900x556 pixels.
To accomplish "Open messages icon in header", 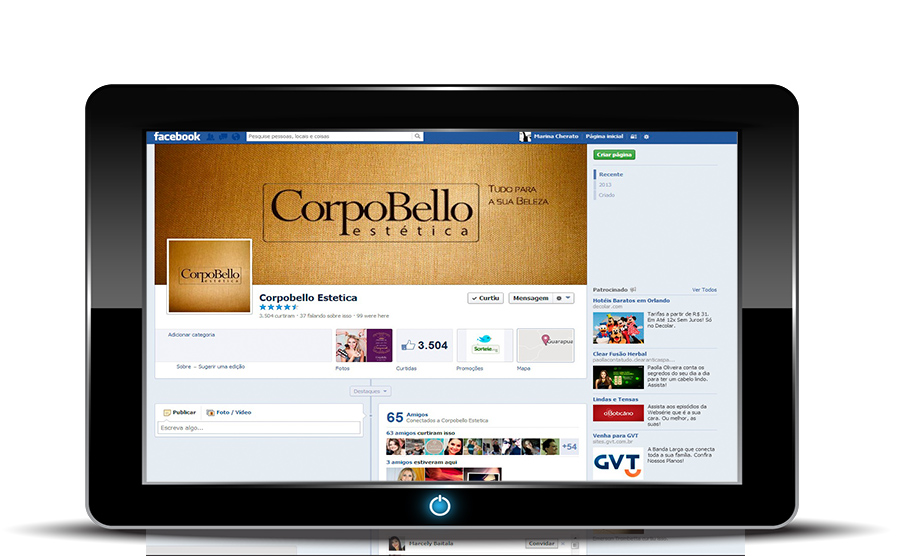I will point(223,137).
